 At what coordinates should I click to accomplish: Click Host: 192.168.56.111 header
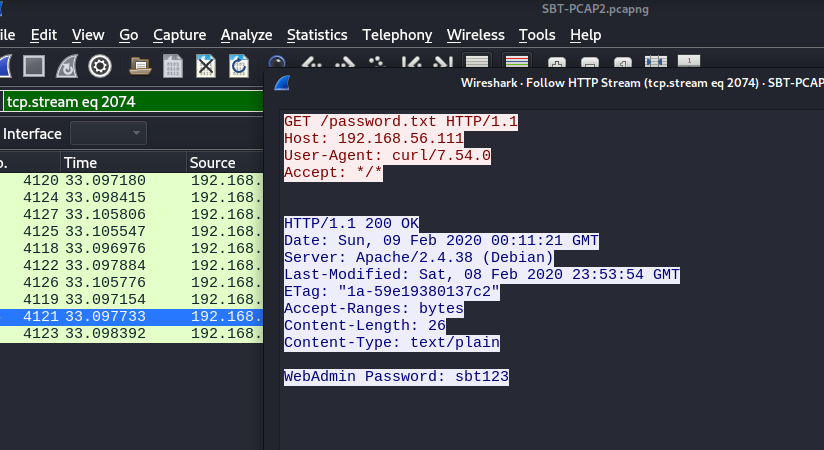click(x=374, y=139)
